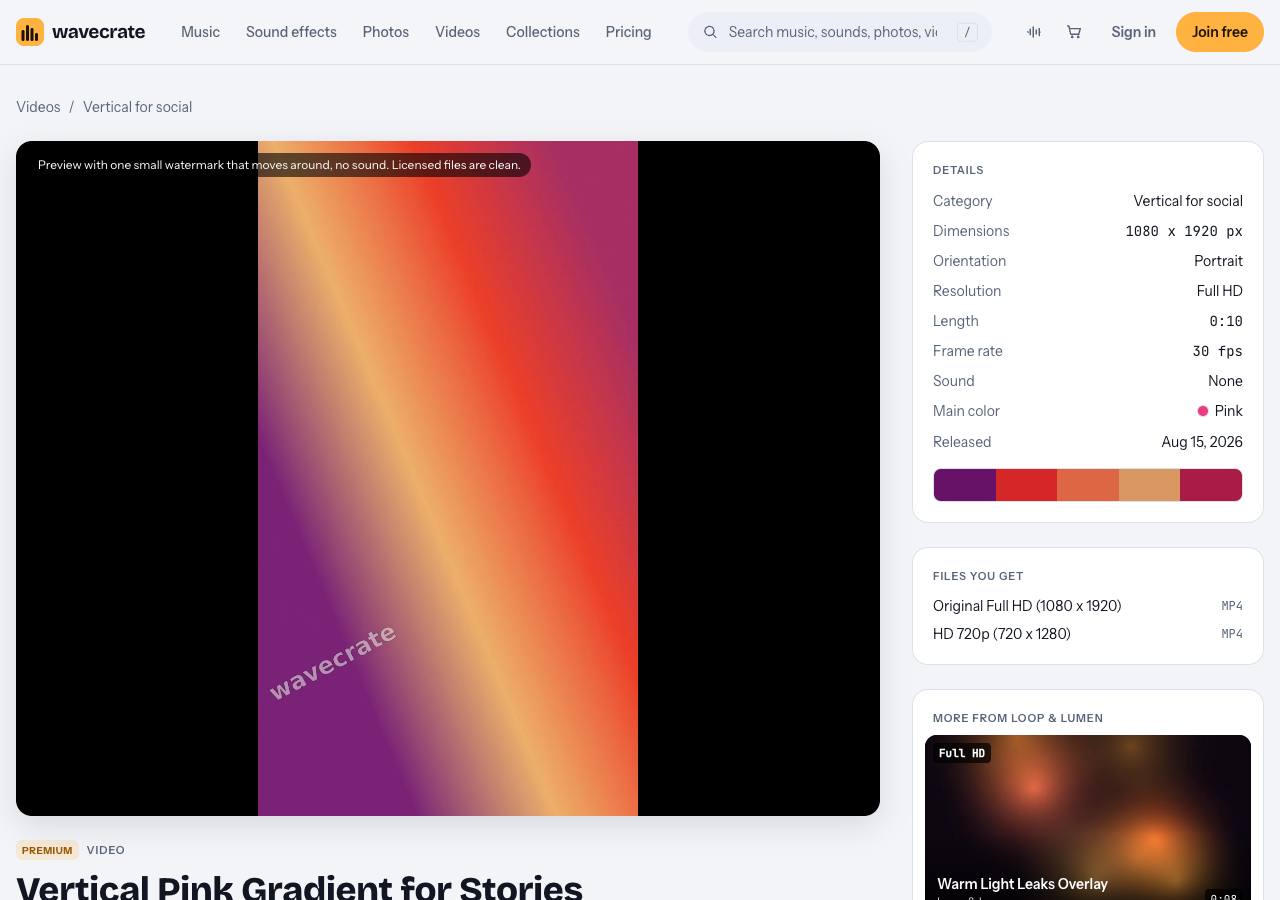Go to Videos breadcrumb link
Image resolution: width=1280 pixels, height=900 pixels.
pyautogui.click(x=38, y=107)
